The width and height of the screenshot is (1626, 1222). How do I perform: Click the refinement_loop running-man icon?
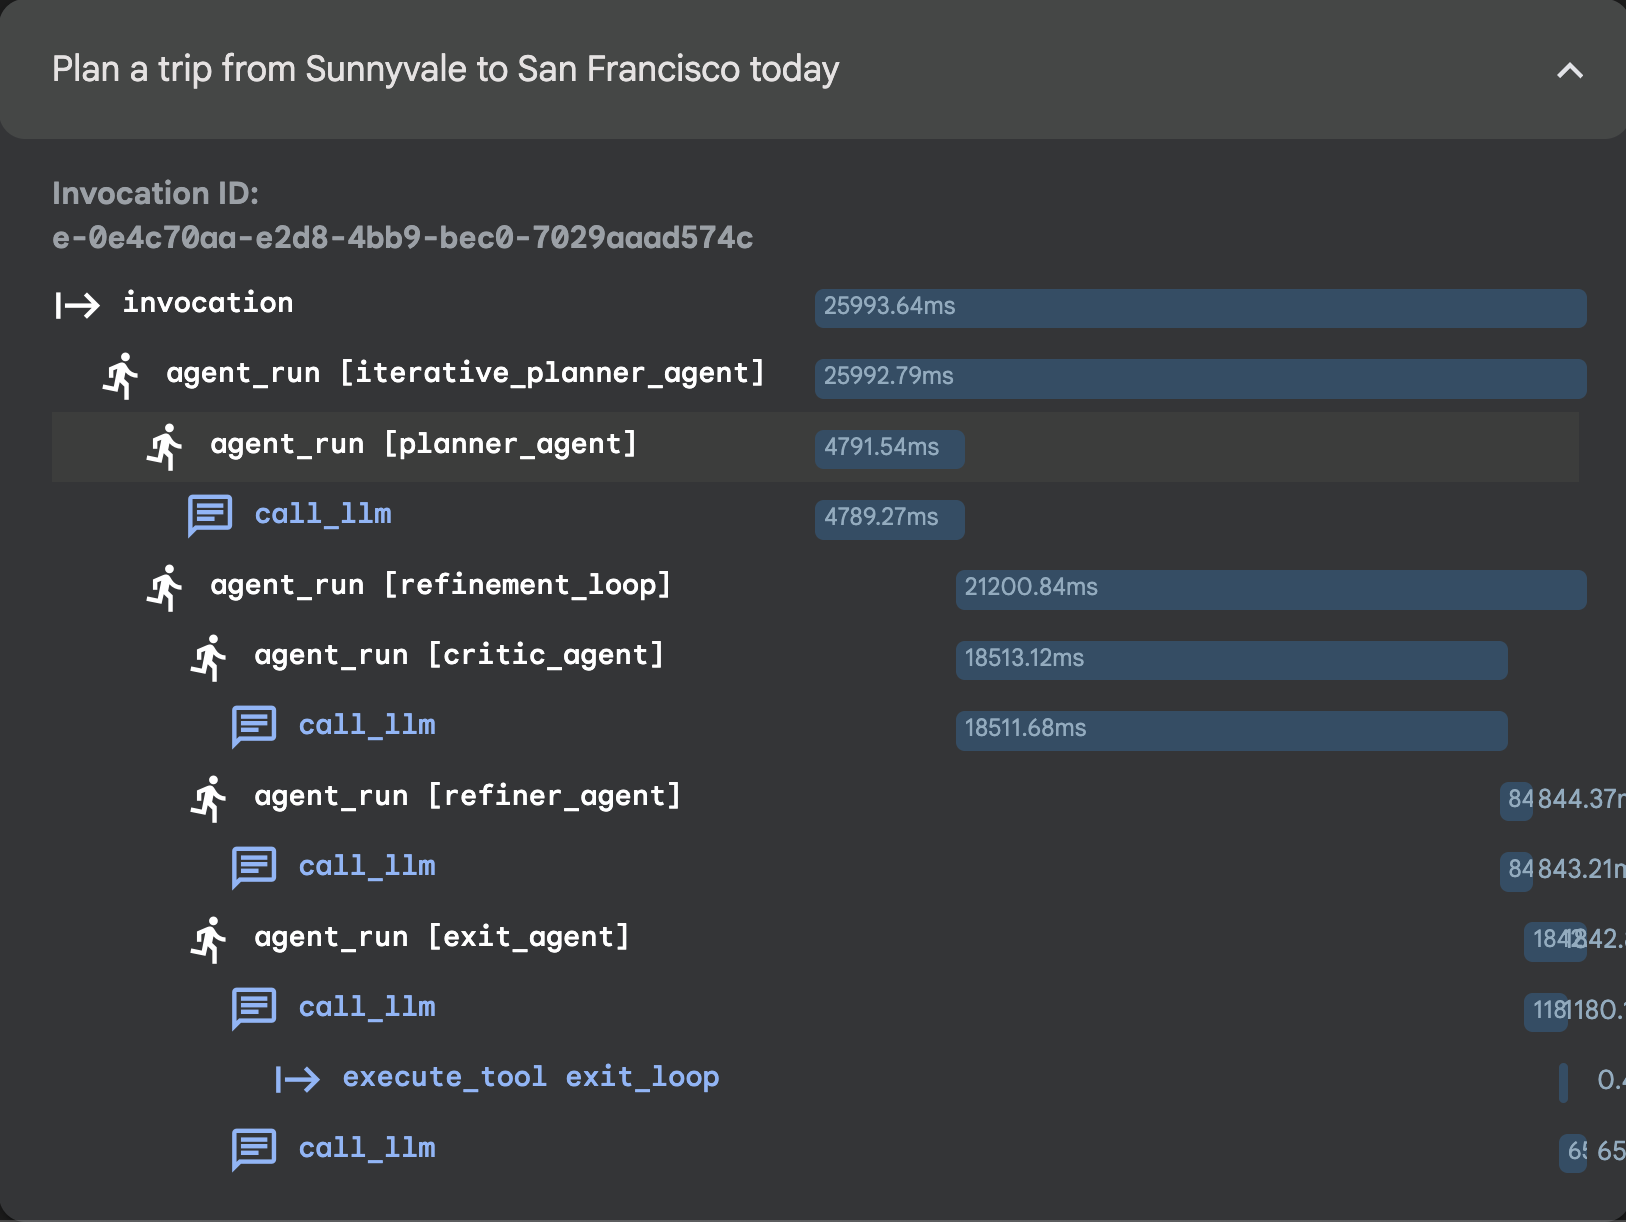[x=165, y=587]
